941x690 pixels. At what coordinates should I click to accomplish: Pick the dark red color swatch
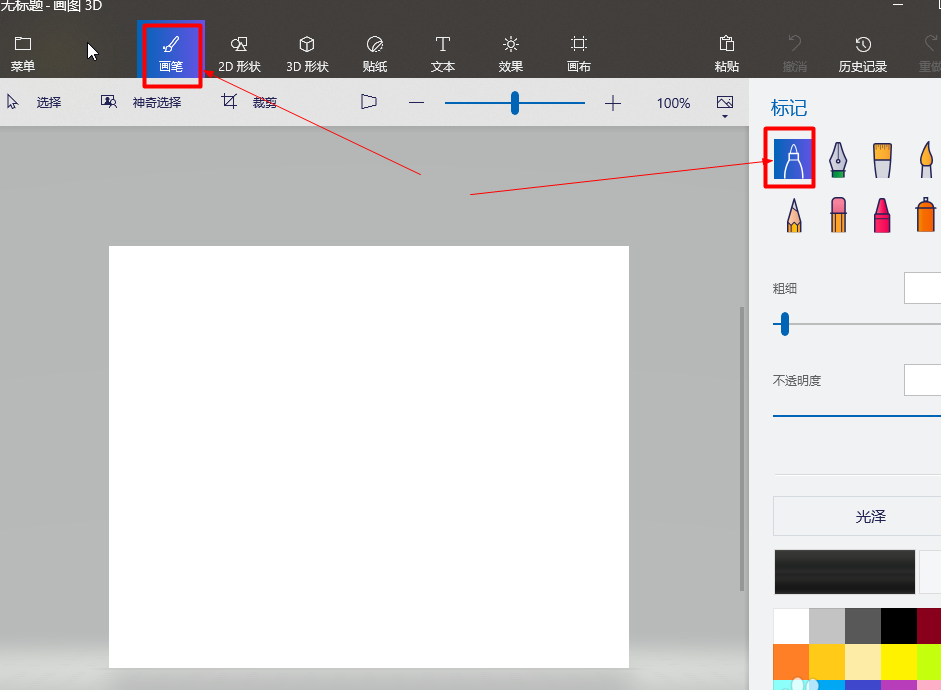pyautogui.click(x=929, y=626)
